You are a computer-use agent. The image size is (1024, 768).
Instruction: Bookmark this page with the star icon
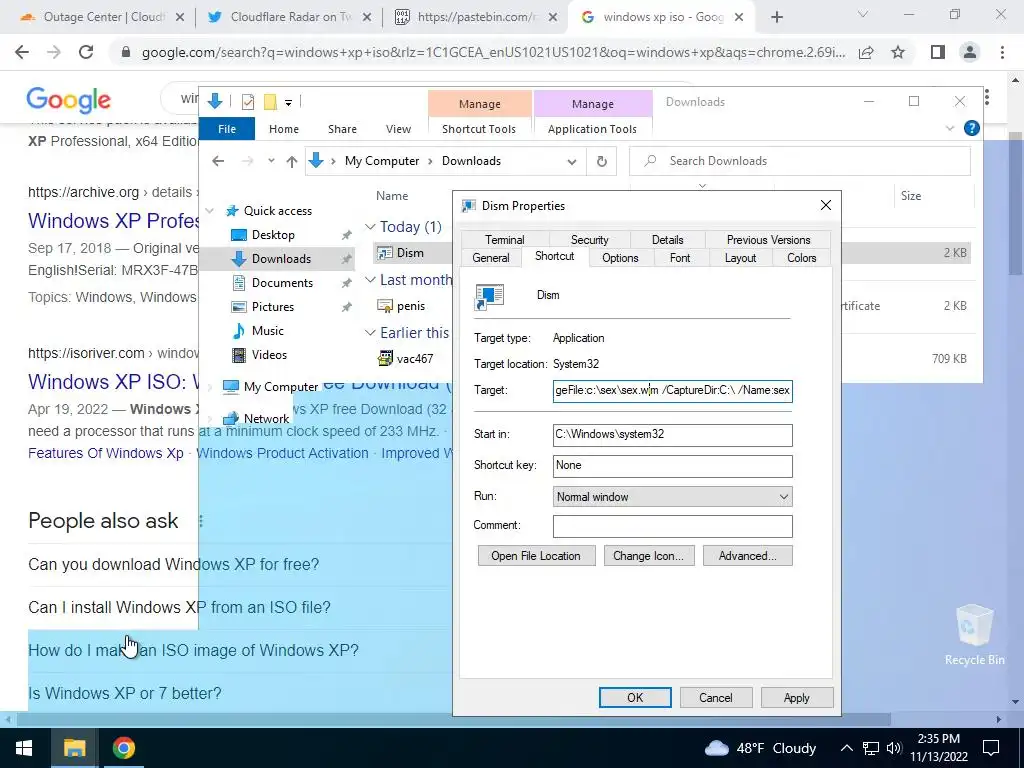[898, 52]
